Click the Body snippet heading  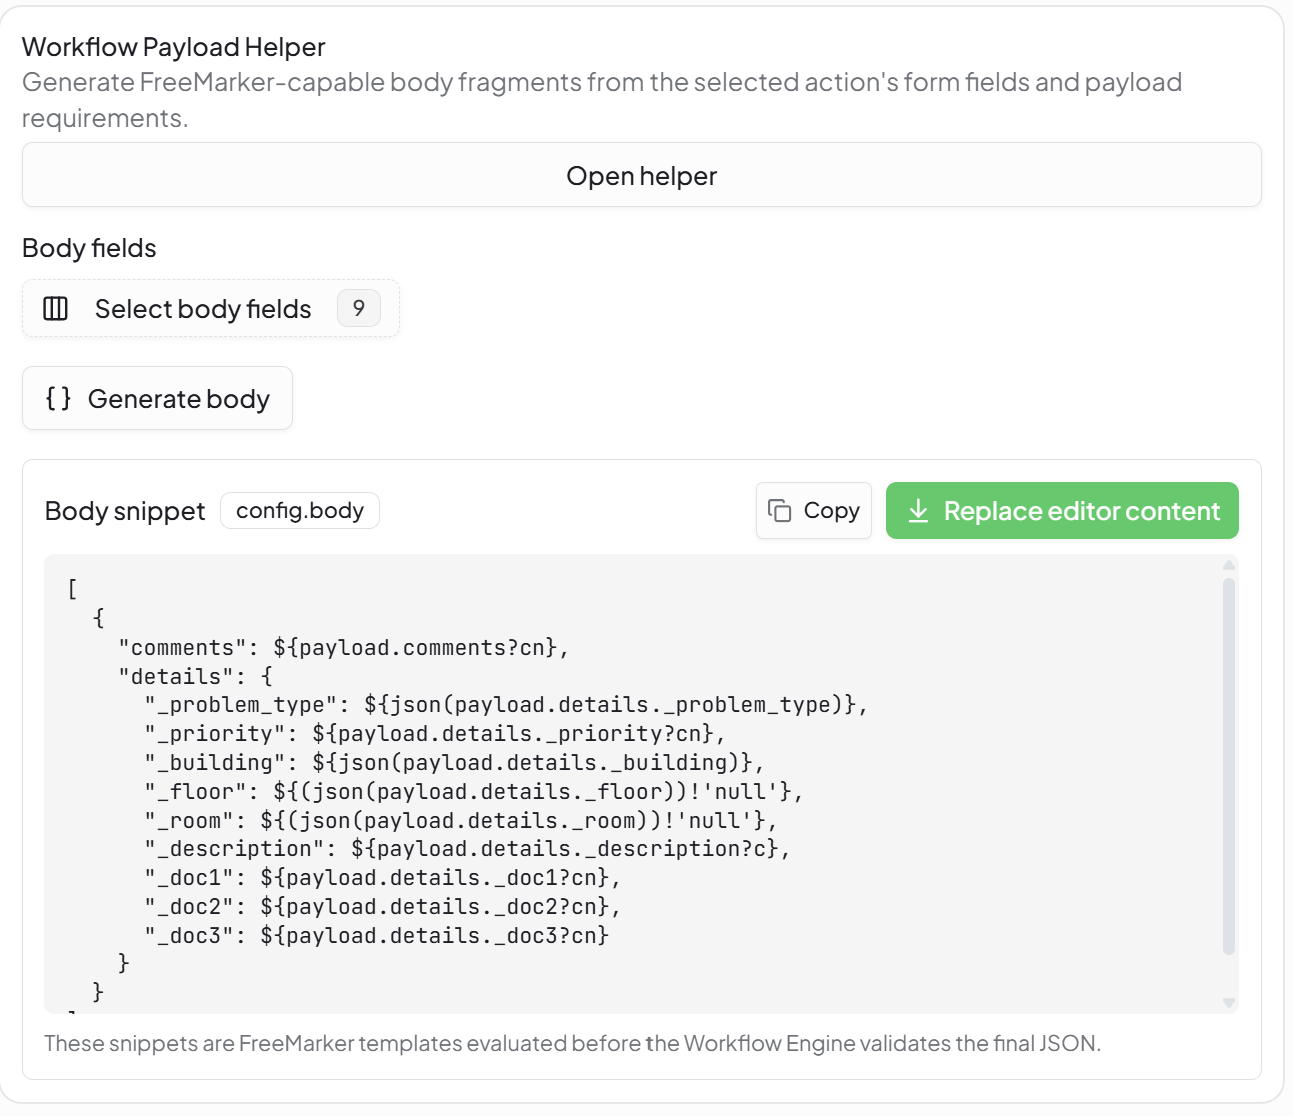125,511
